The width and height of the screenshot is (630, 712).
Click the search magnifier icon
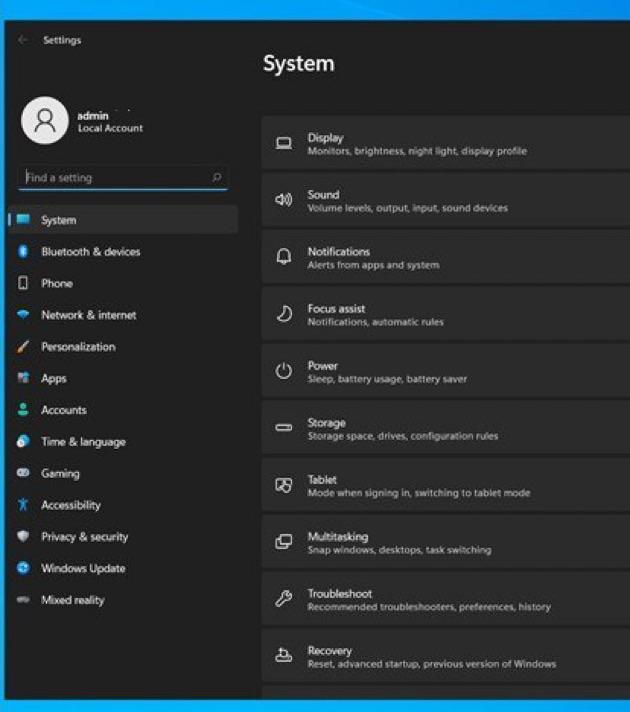click(x=217, y=177)
